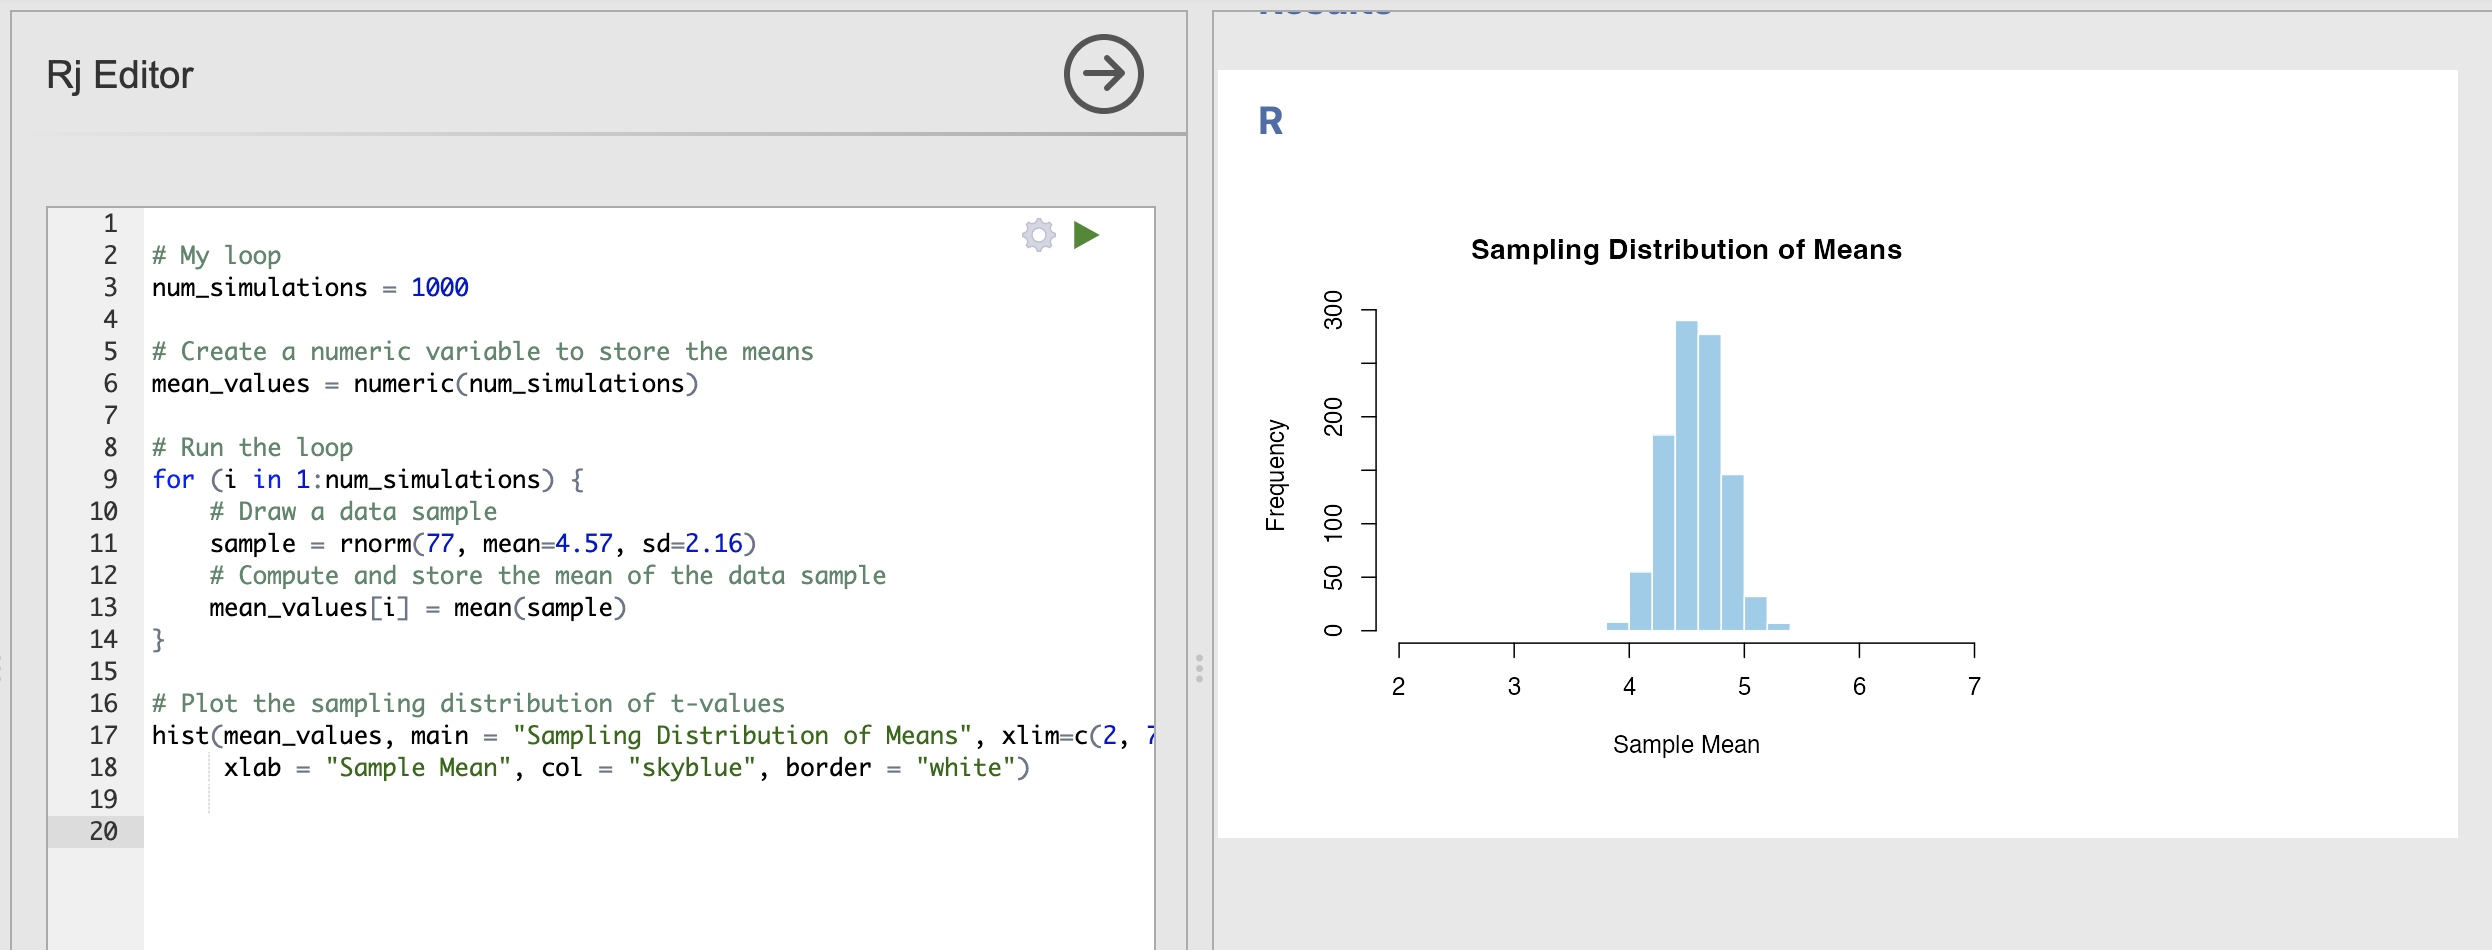This screenshot has width=2492, height=950.
Task: Click line number 20 in the gutter
Action: pyautogui.click(x=104, y=831)
